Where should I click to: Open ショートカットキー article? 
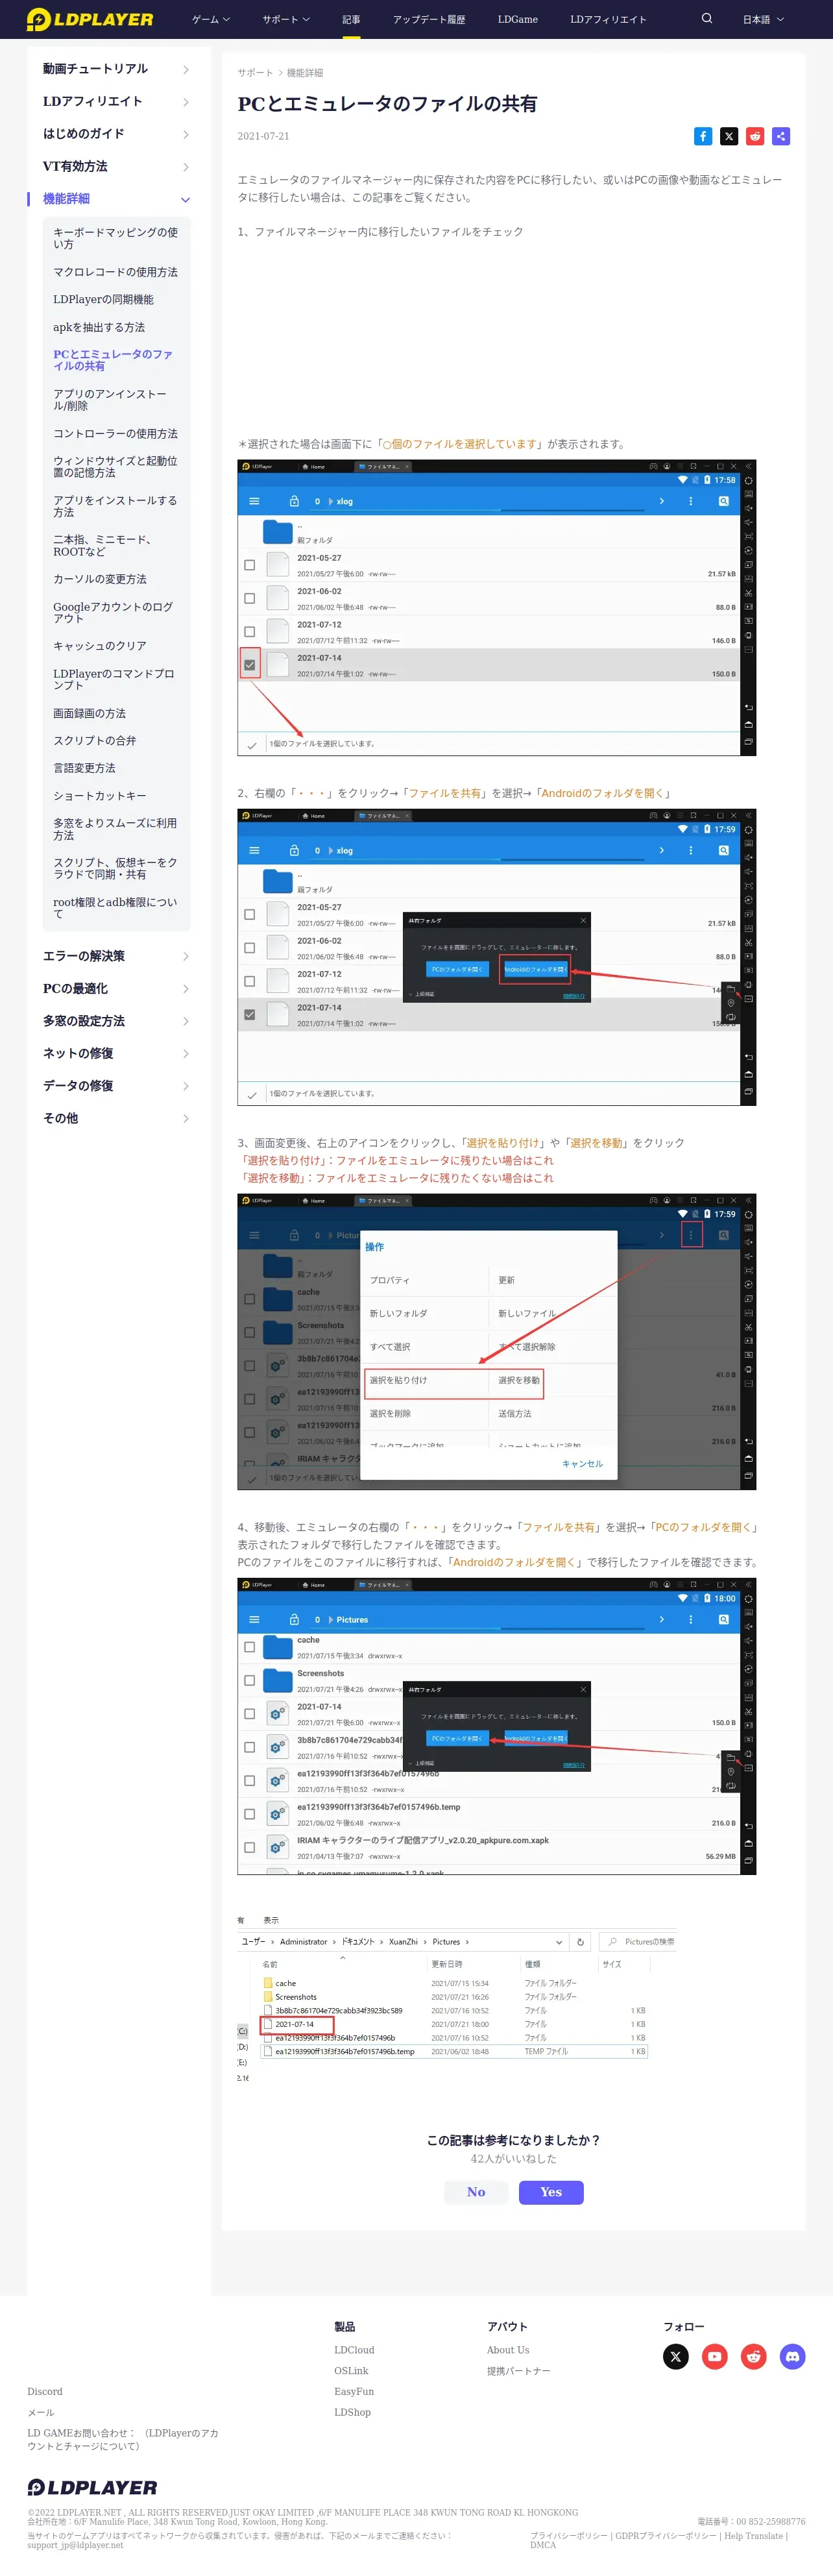pyautogui.click(x=100, y=796)
